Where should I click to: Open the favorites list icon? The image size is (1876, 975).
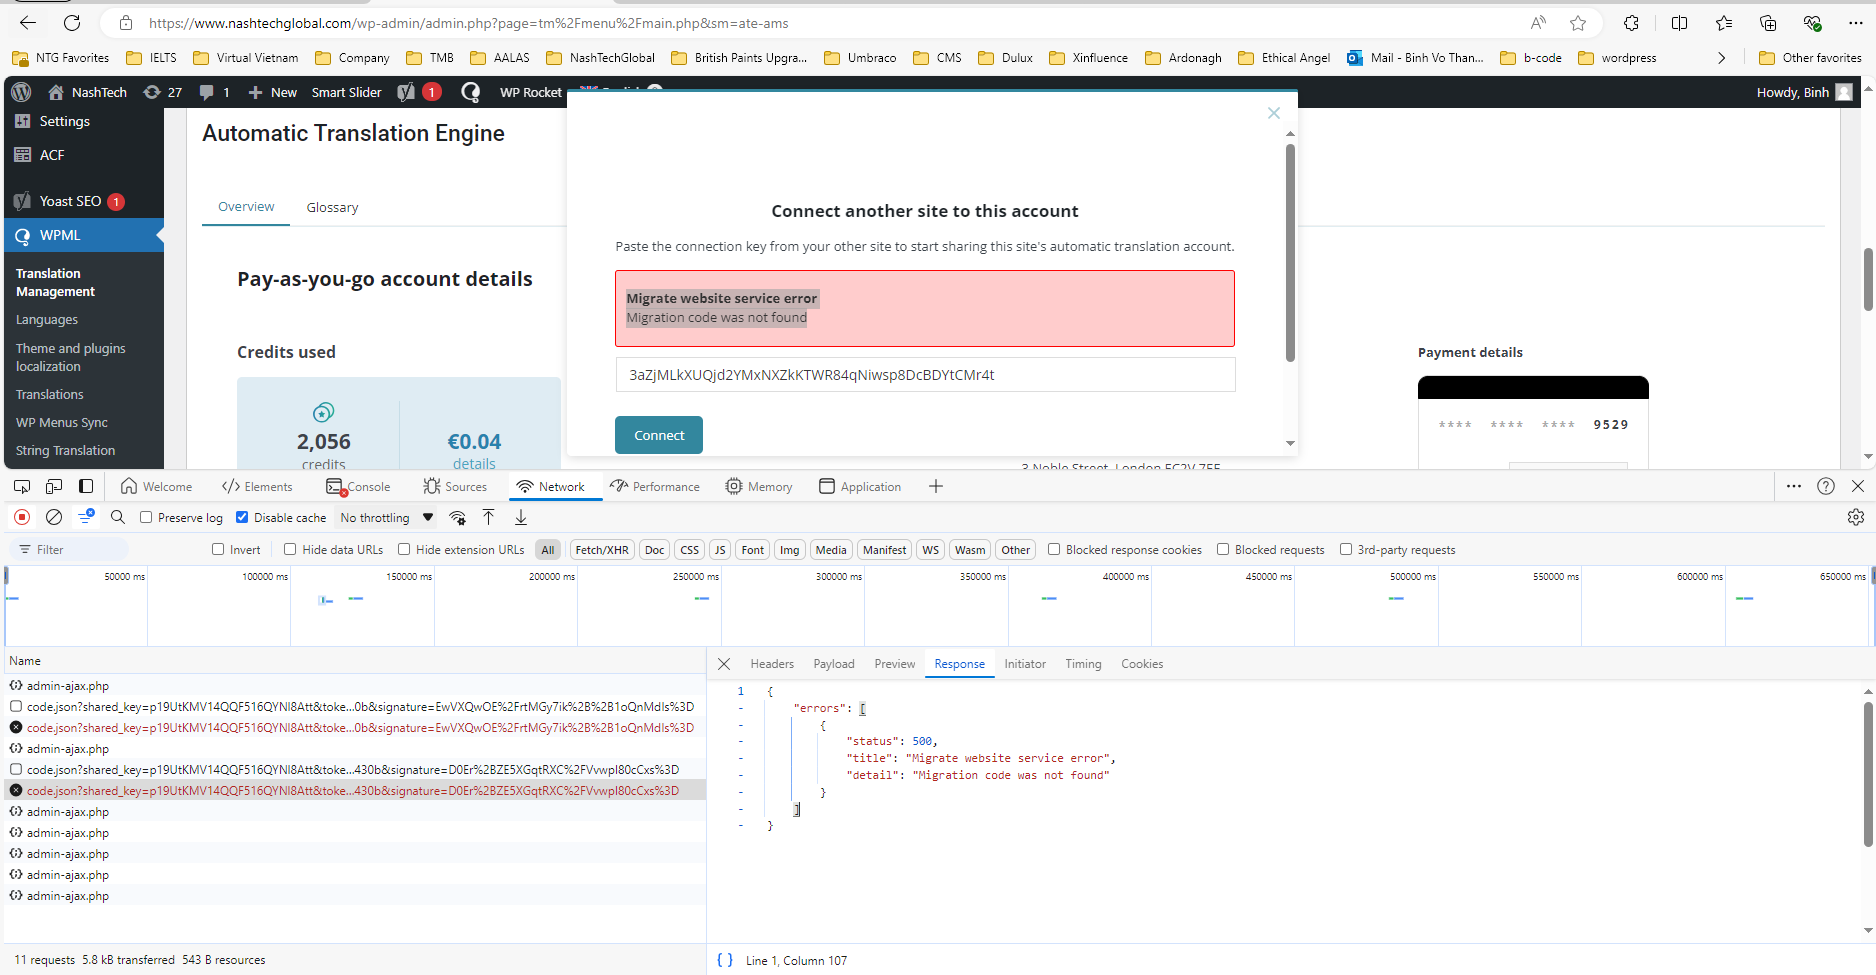point(1724,23)
